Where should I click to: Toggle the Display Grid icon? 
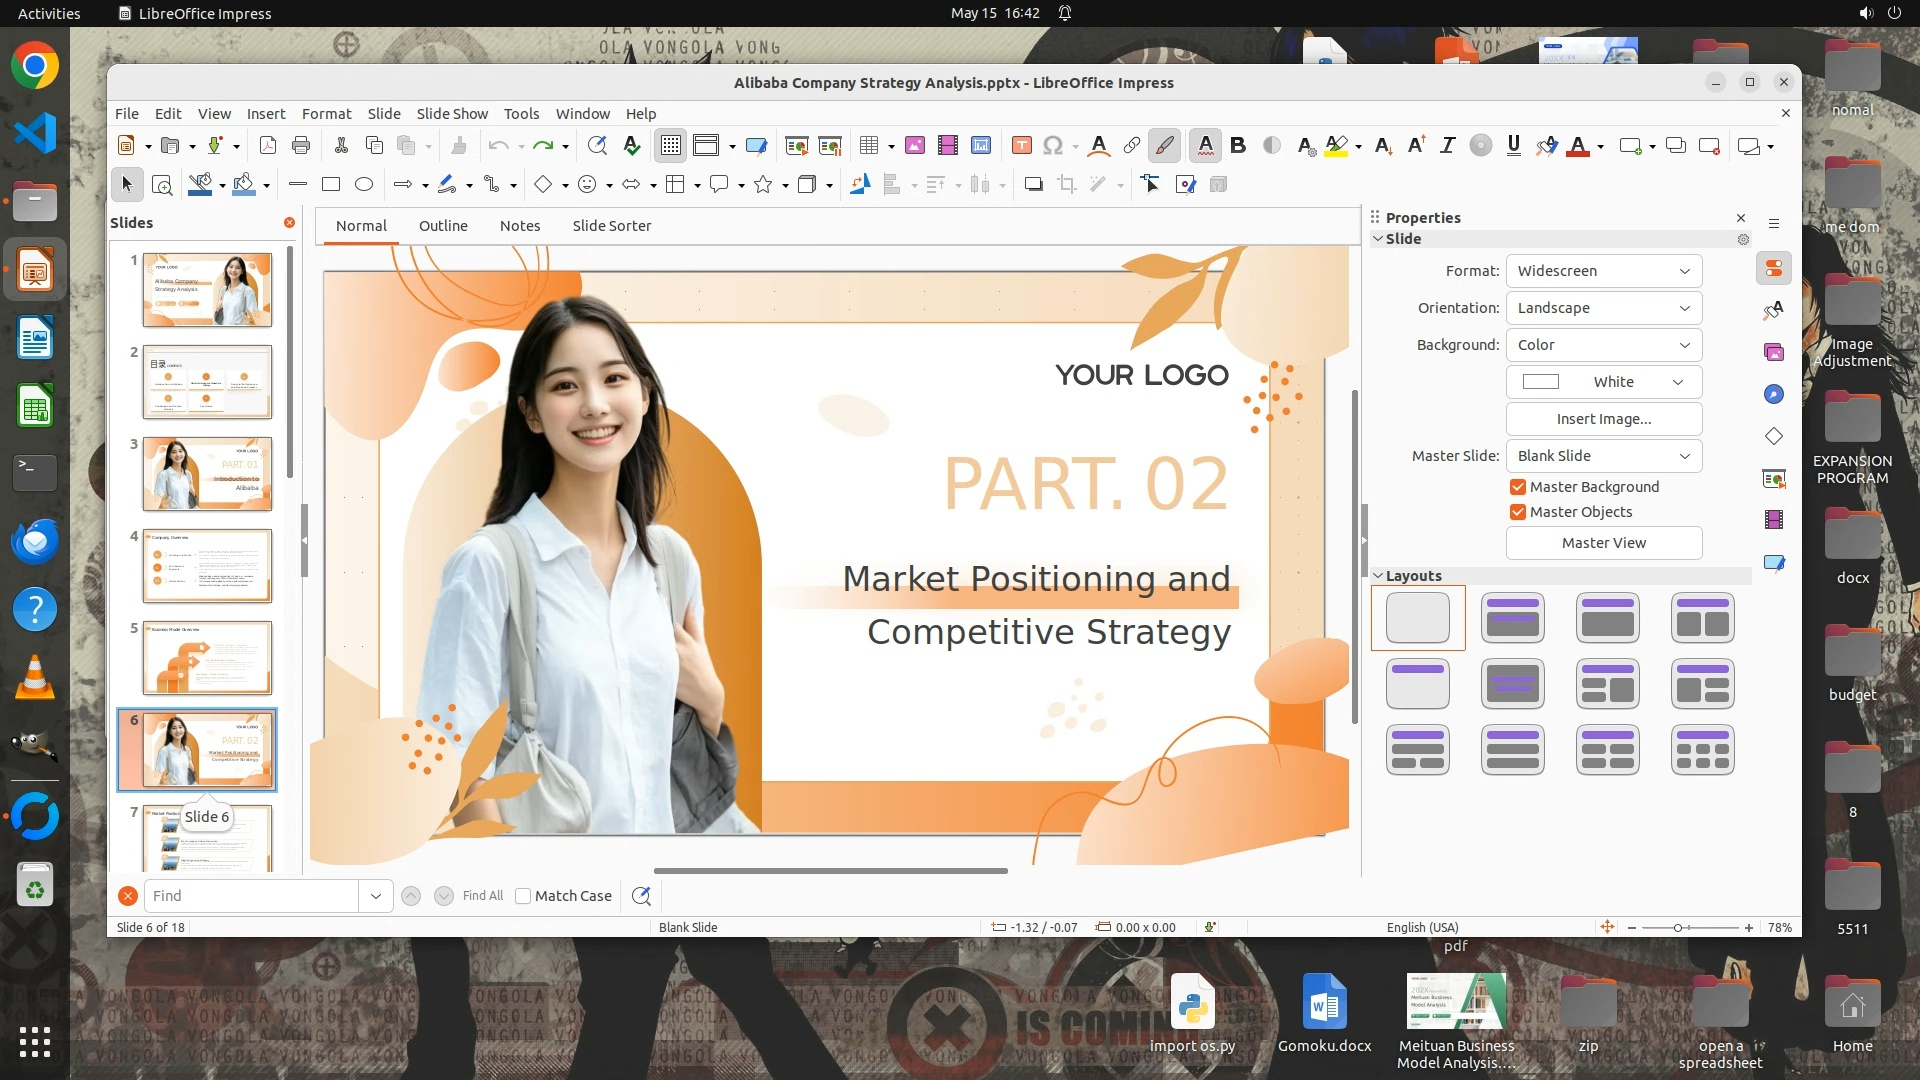click(x=670, y=146)
